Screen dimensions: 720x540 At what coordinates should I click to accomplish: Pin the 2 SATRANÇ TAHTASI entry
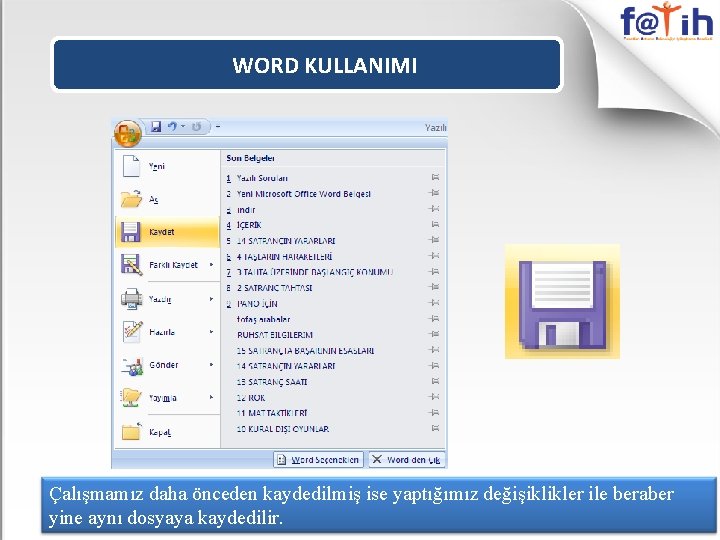(x=434, y=287)
